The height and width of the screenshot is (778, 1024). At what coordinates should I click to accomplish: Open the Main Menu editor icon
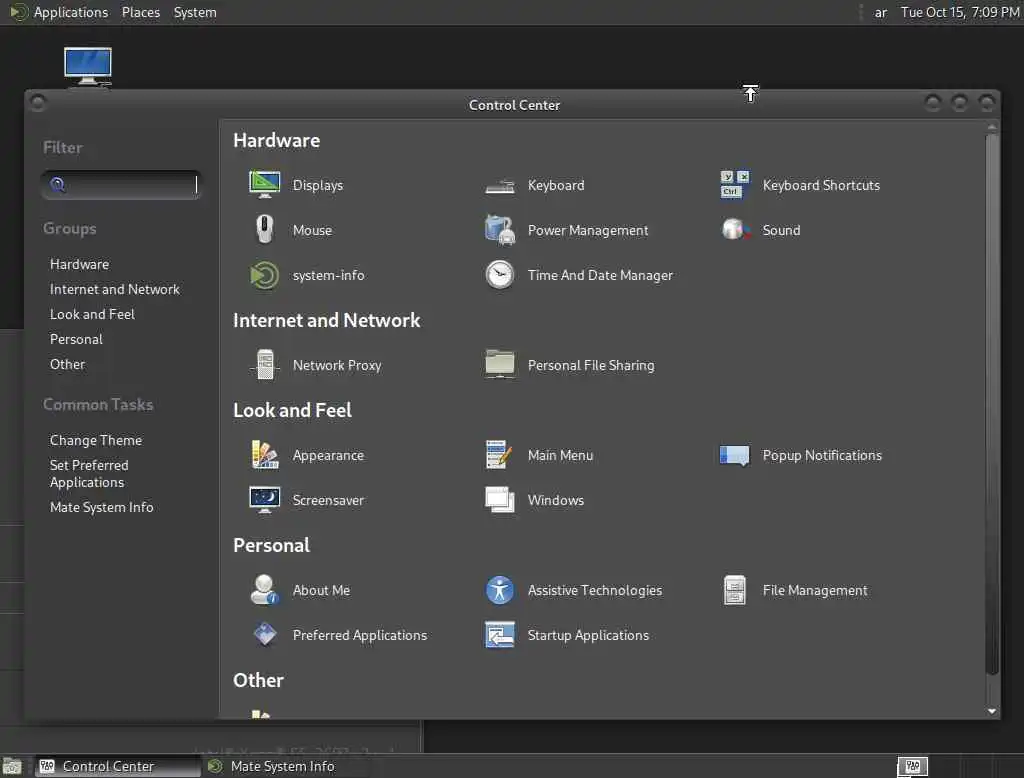pos(499,455)
